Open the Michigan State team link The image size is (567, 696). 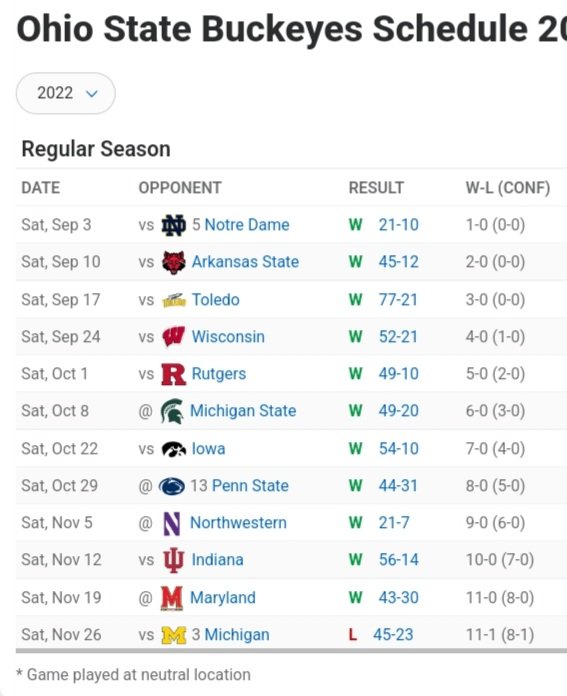[243, 411]
